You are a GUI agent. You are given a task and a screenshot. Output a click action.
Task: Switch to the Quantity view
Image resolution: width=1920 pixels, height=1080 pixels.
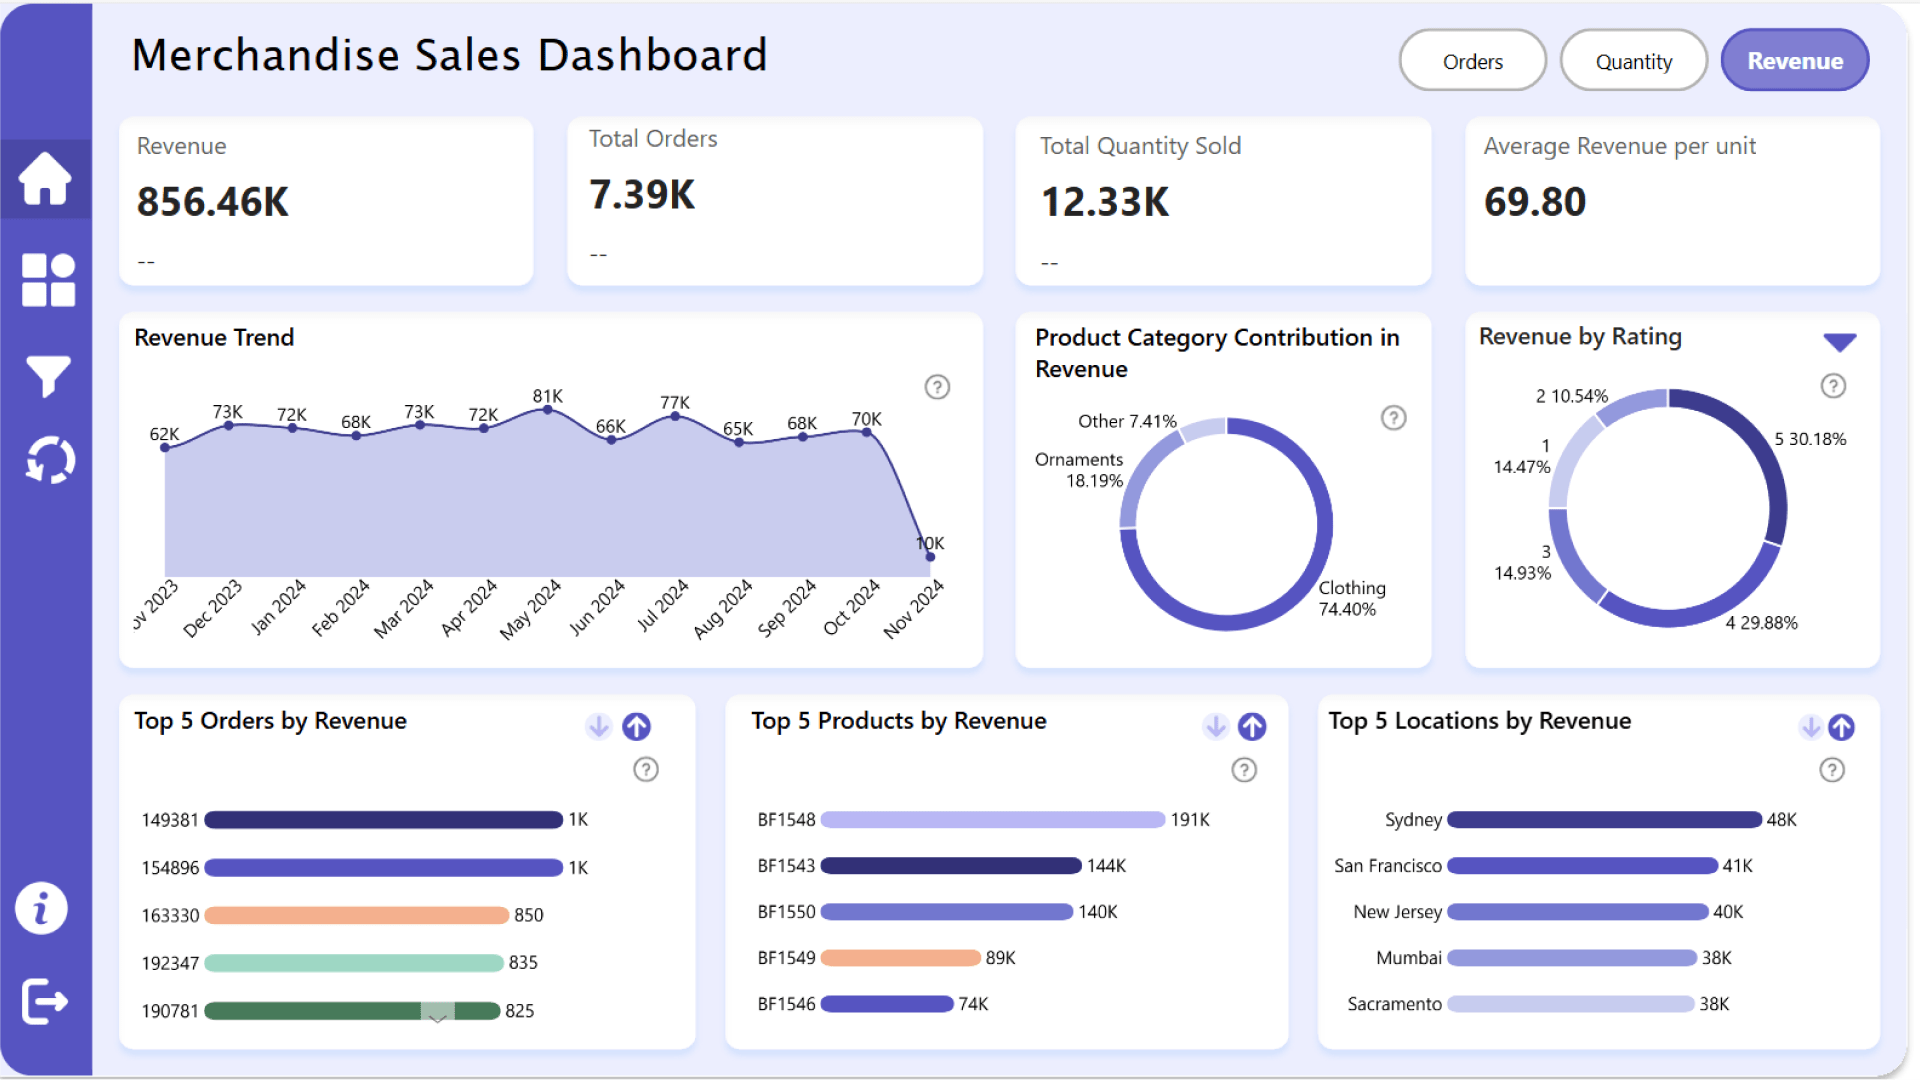(1634, 61)
